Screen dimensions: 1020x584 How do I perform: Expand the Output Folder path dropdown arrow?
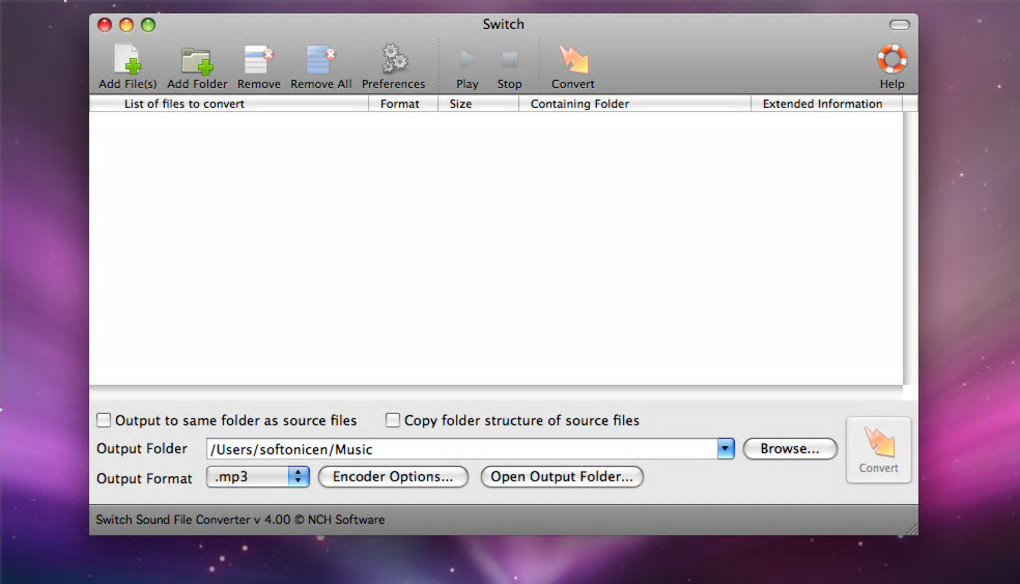click(725, 449)
